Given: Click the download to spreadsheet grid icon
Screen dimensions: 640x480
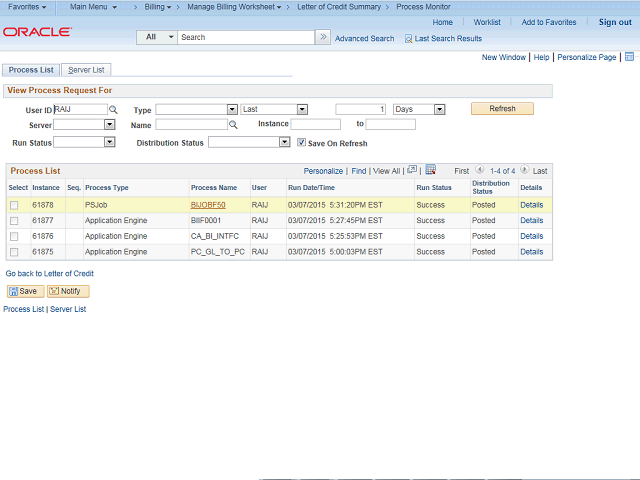Looking at the screenshot, I should (x=430, y=170).
